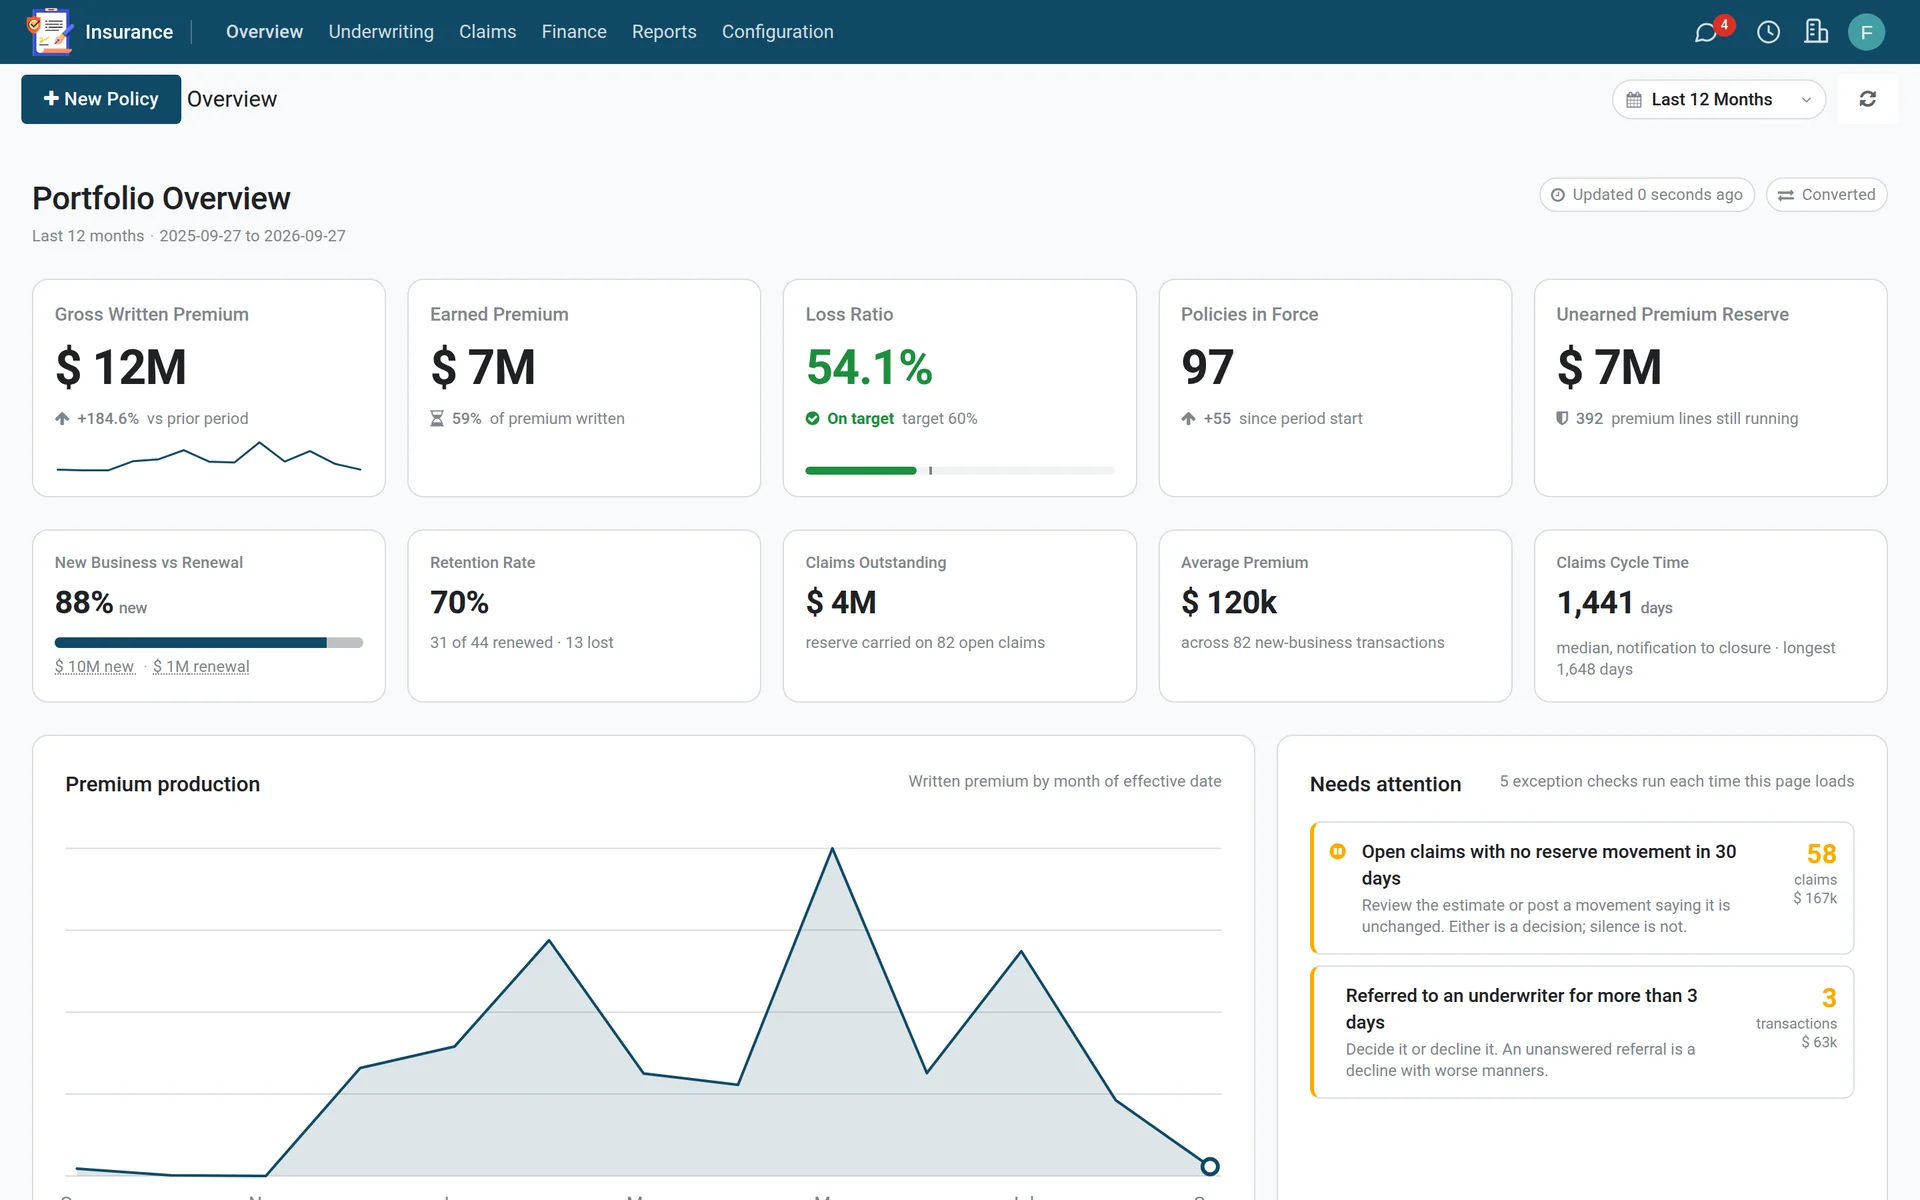Open the Claims menu
This screenshot has height=1200, width=1920.
[487, 32]
